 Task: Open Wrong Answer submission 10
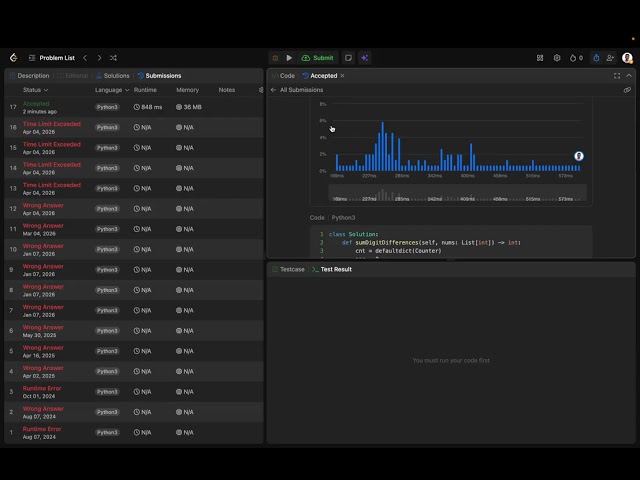click(133, 249)
